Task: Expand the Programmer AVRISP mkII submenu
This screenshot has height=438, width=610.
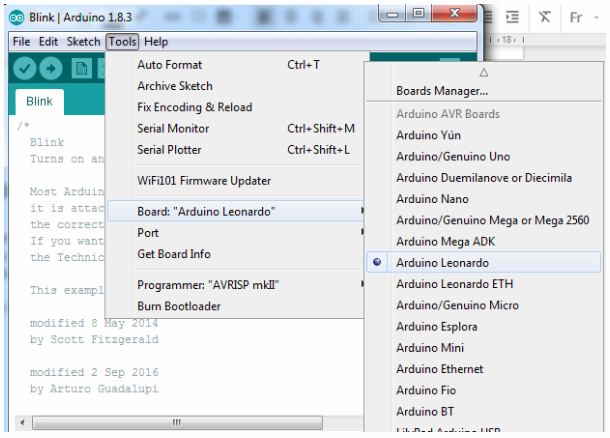Action: point(236,285)
